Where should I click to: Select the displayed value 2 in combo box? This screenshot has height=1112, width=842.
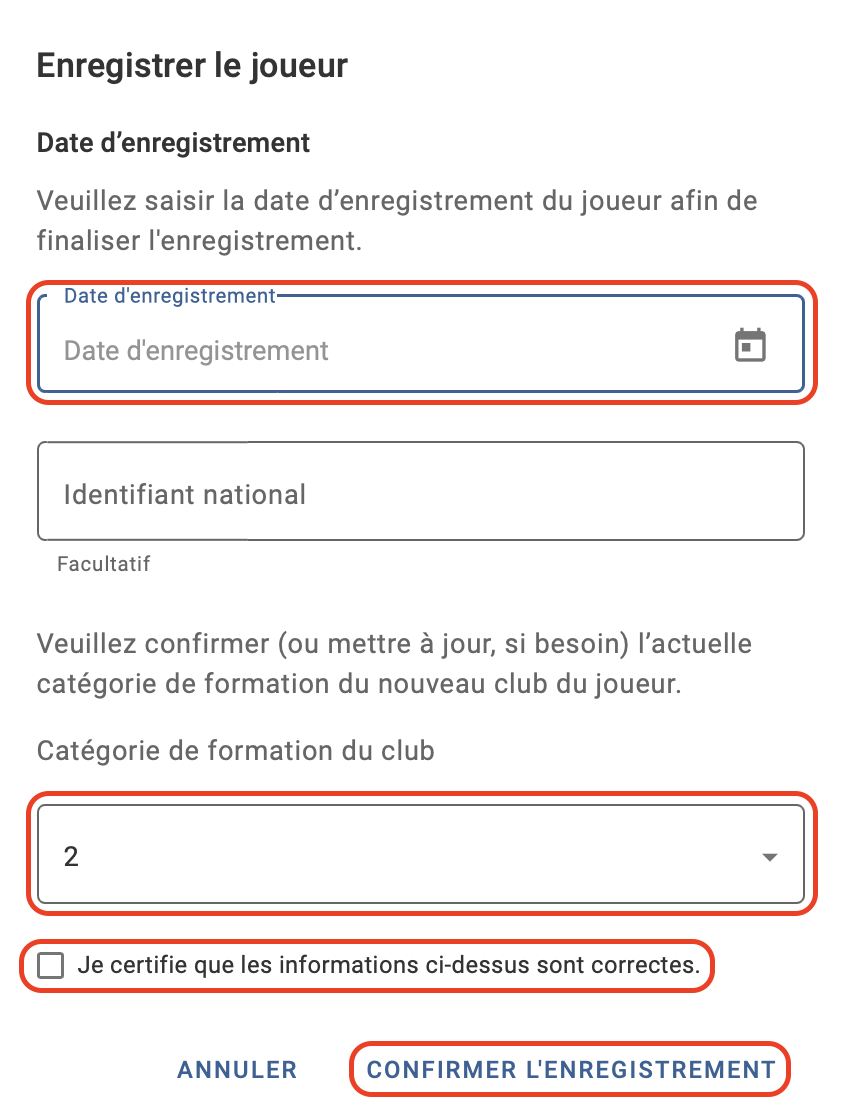(x=71, y=857)
